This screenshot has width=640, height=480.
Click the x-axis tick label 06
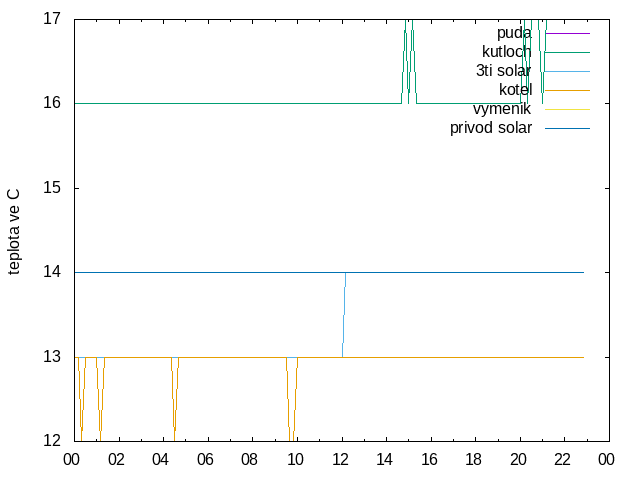(x=205, y=460)
